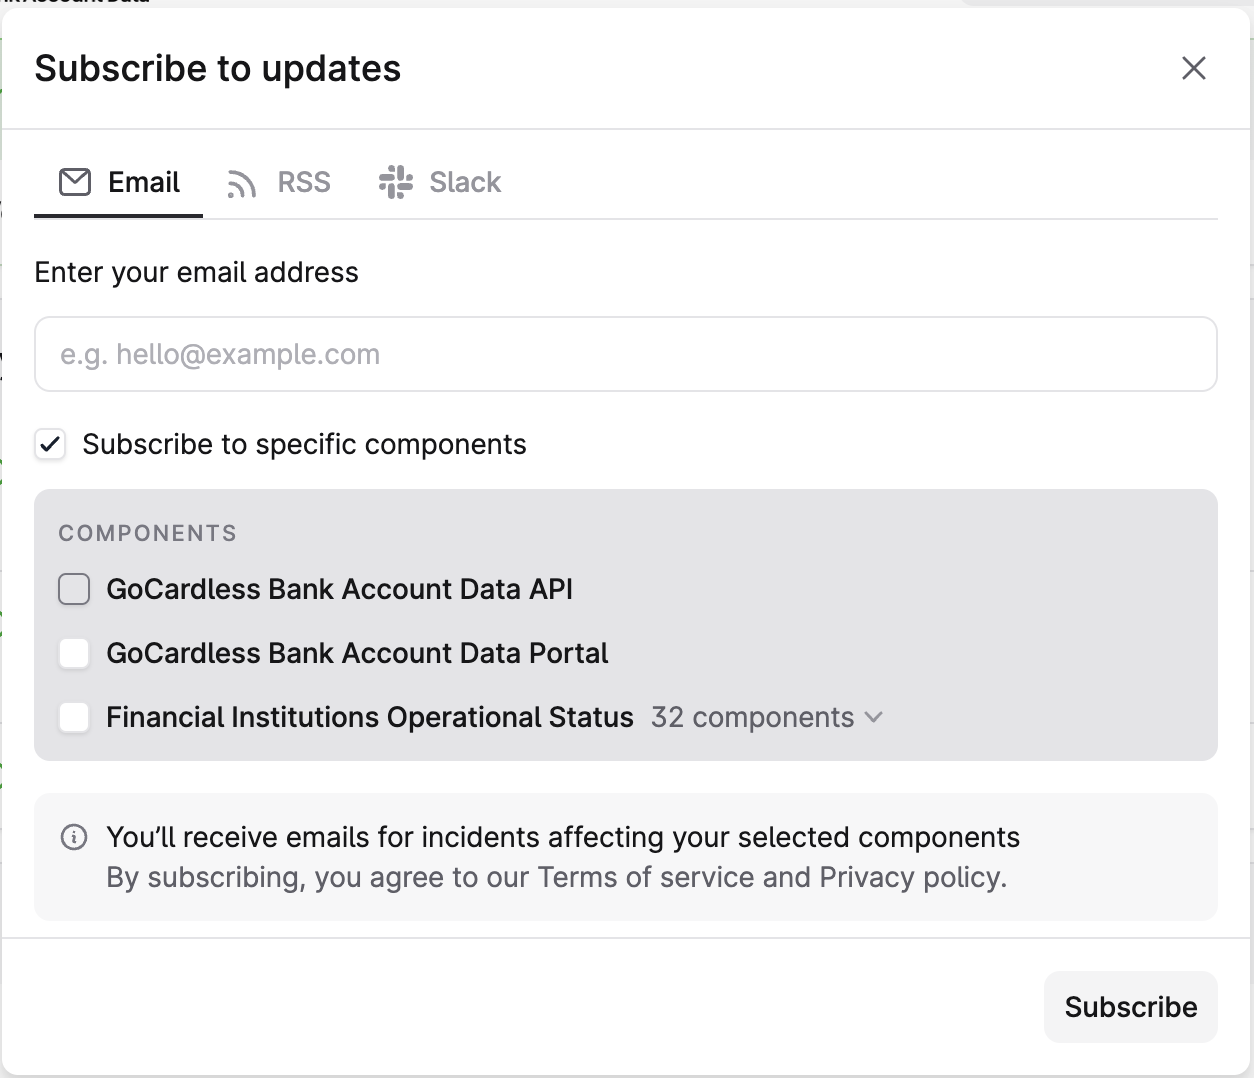Expand the 32 components chevron
This screenshot has height=1078, width=1254.
pos(873,717)
